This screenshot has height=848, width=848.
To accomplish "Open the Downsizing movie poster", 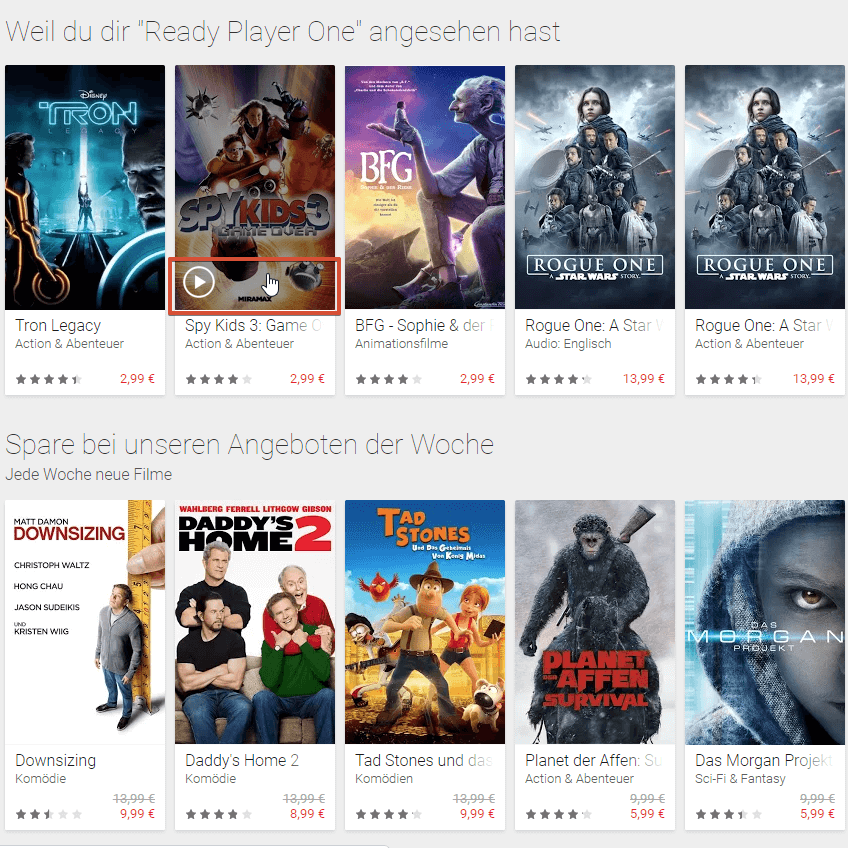I will click(85, 622).
